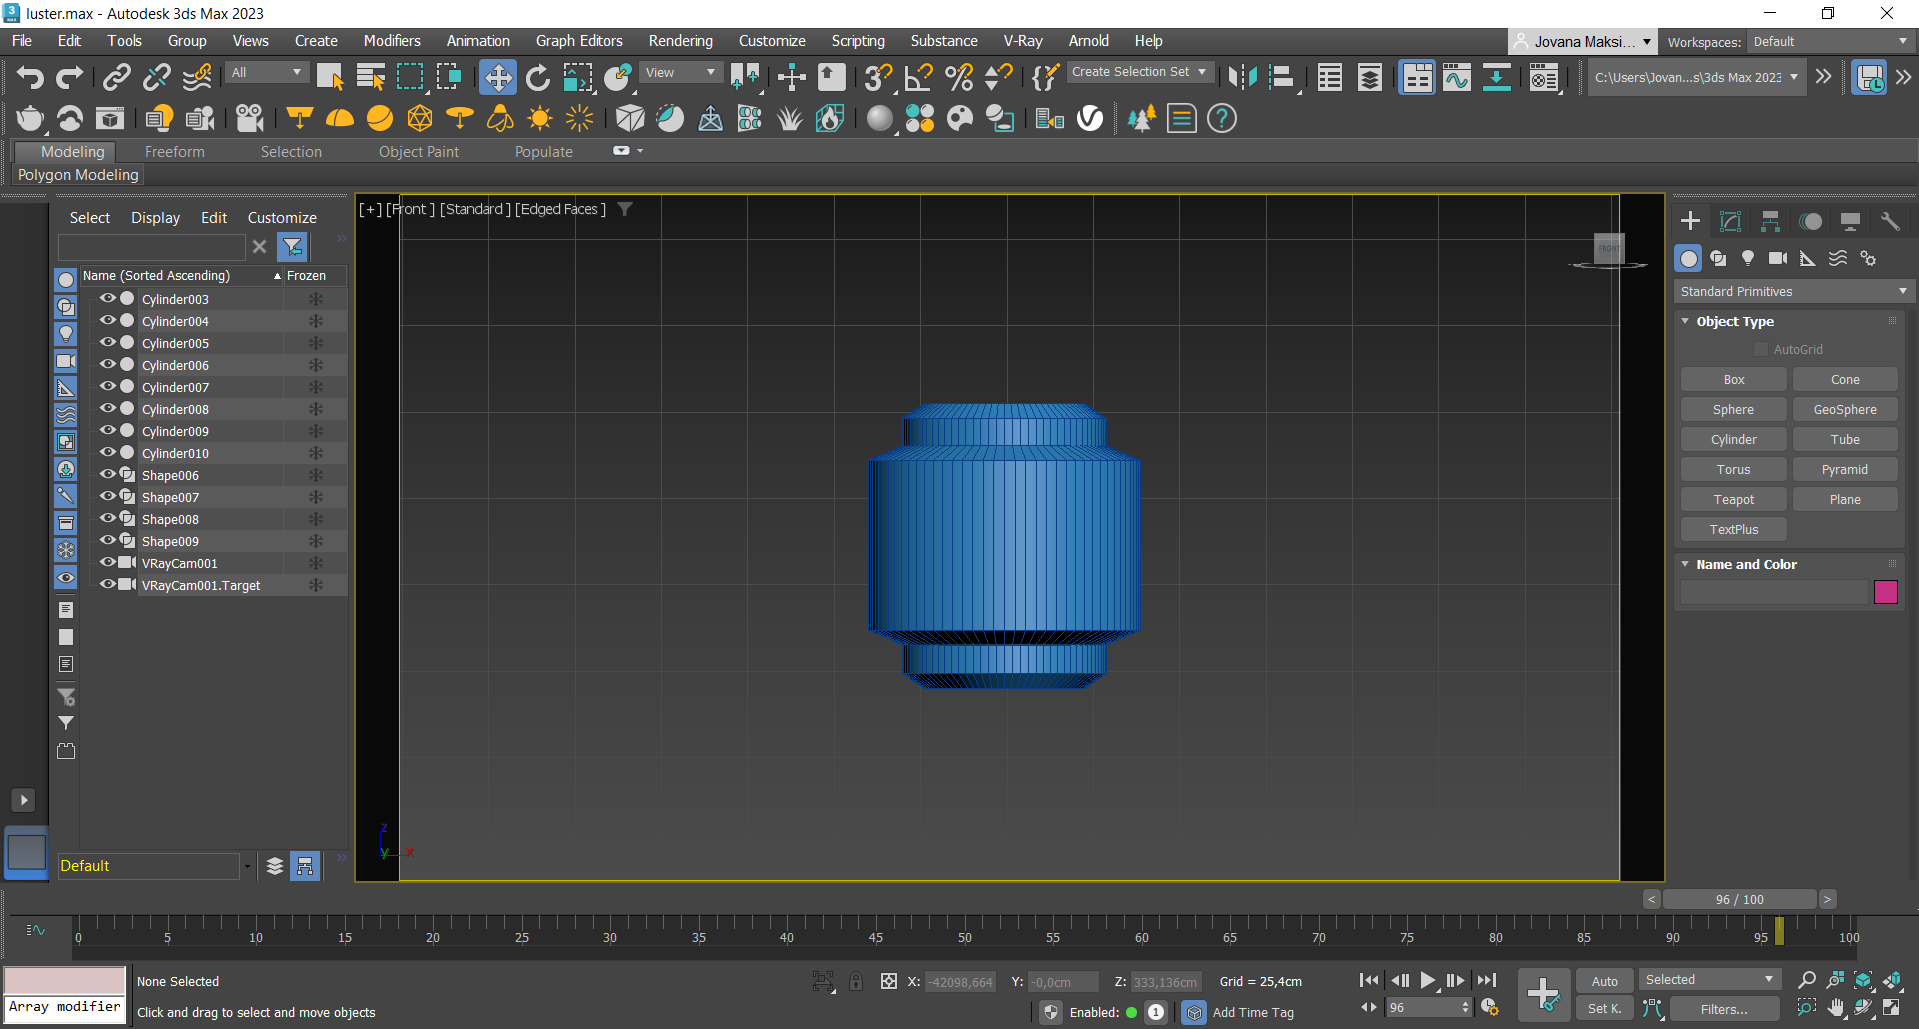Toggle the Auto key mode button

[x=1604, y=981]
